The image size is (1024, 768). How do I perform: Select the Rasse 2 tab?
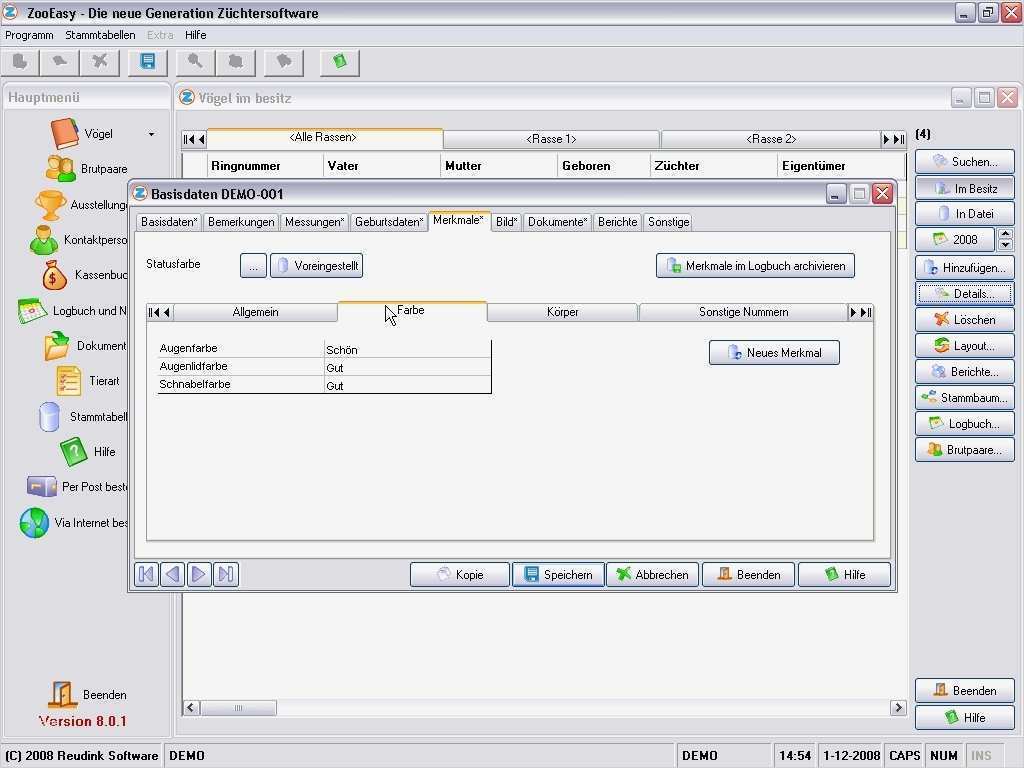(771, 139)
